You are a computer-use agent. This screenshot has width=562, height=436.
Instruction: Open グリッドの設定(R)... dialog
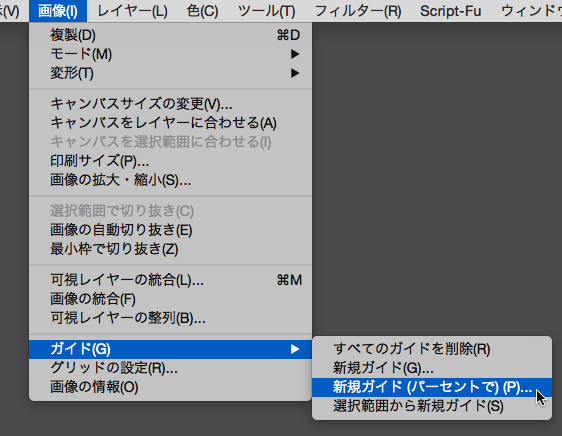tap(170, 368)
